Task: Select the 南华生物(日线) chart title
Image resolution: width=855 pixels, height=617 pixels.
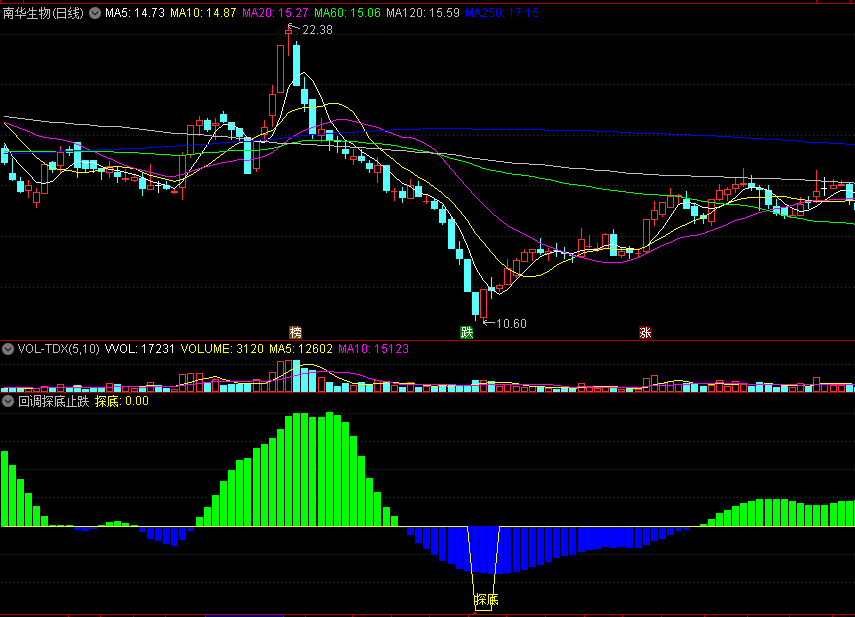Action: click(x=44, y=13)
